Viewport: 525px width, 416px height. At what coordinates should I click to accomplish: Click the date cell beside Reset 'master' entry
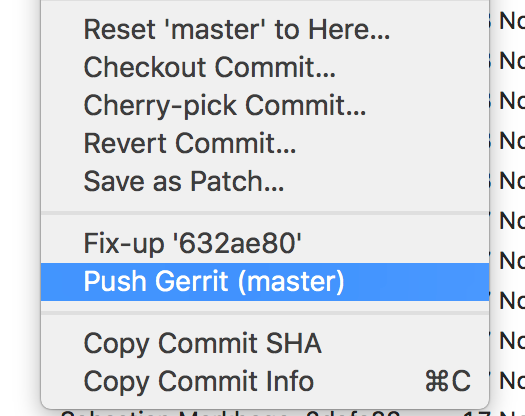click(508, 21)
